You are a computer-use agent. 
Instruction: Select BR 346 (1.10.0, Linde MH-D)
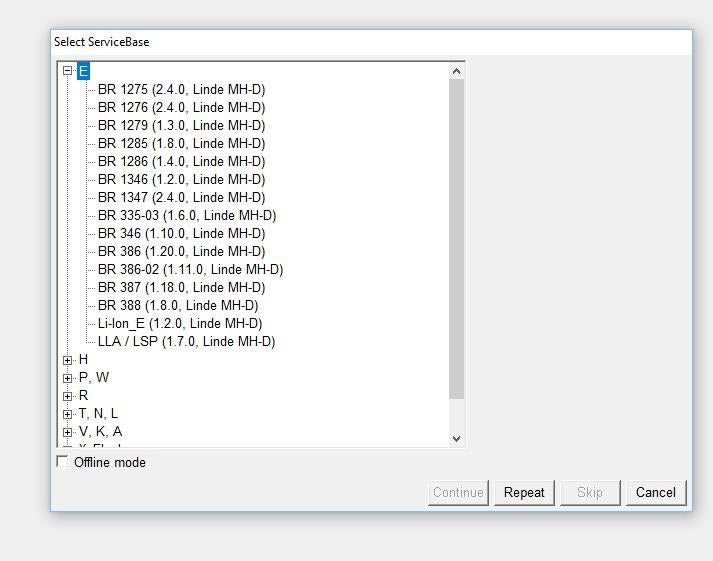click(x=181, y=233)
